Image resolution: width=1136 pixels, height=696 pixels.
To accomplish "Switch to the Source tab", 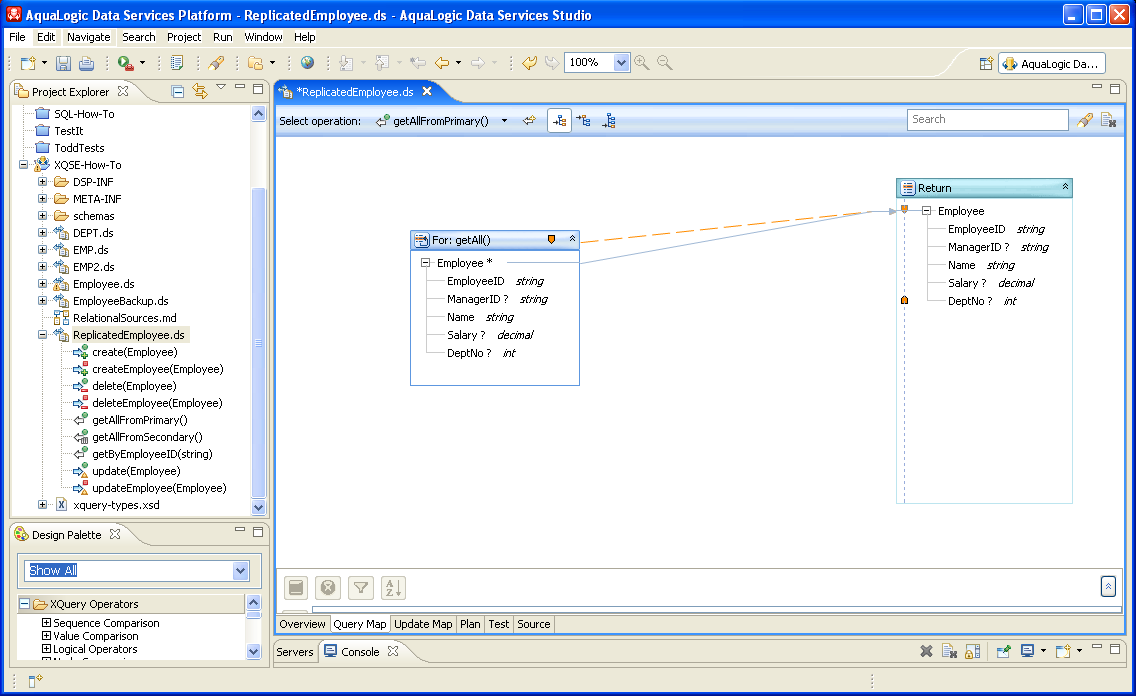I will tap(534, 624).
